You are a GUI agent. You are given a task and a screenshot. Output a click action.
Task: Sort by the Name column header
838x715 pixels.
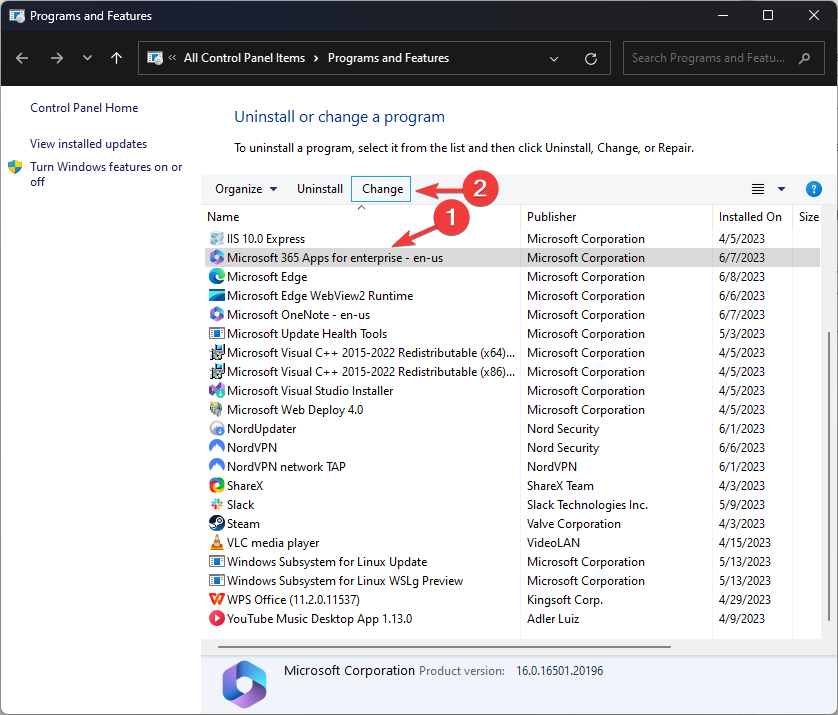tap(223, 217)
